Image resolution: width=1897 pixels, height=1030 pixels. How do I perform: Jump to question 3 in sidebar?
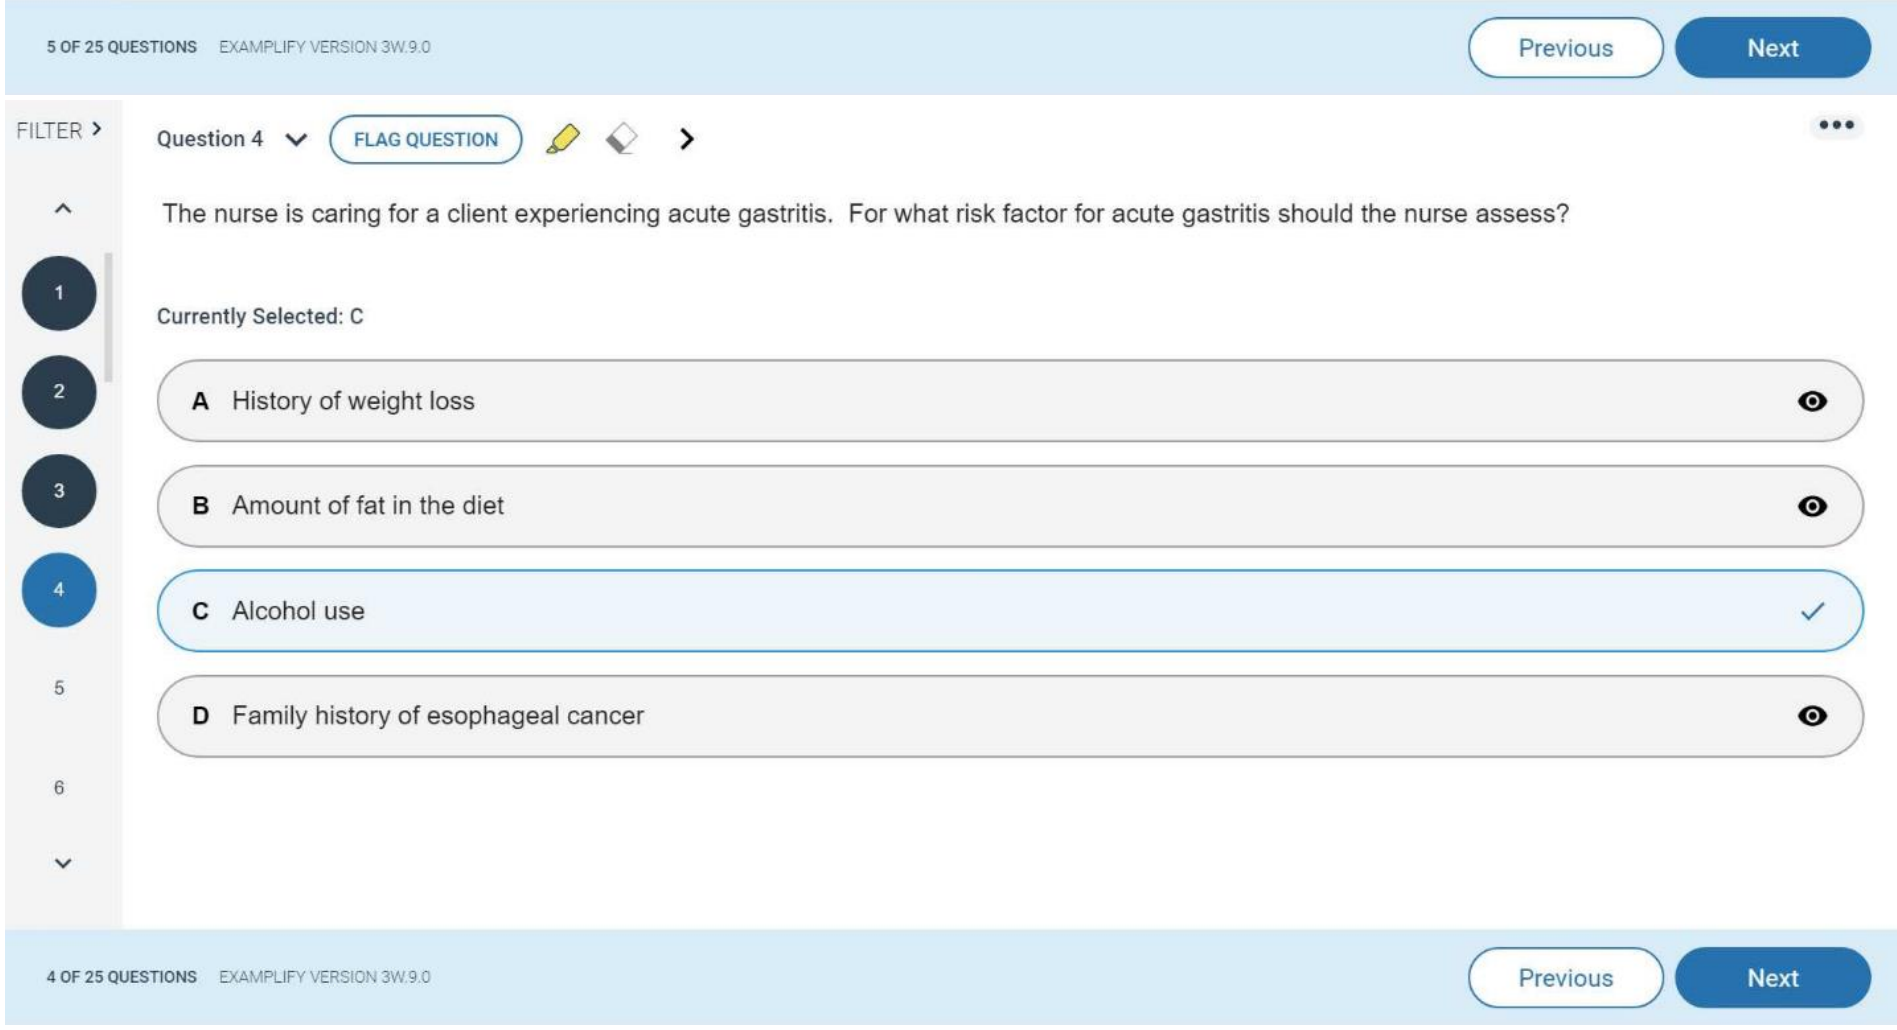[x=59, y=491]
